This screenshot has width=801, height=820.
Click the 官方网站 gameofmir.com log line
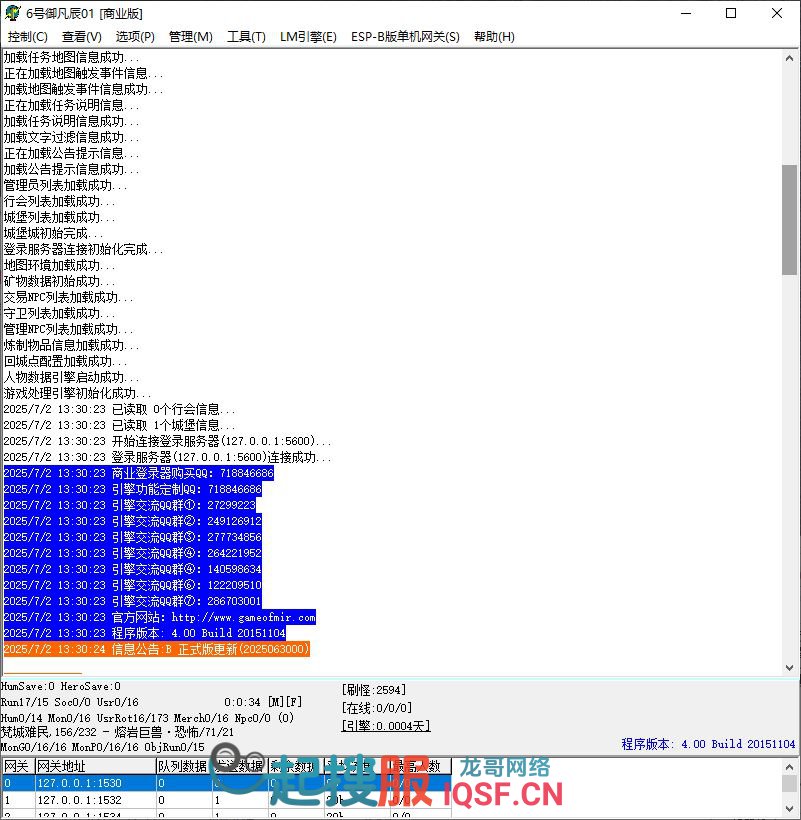click(x=160, y=618)
